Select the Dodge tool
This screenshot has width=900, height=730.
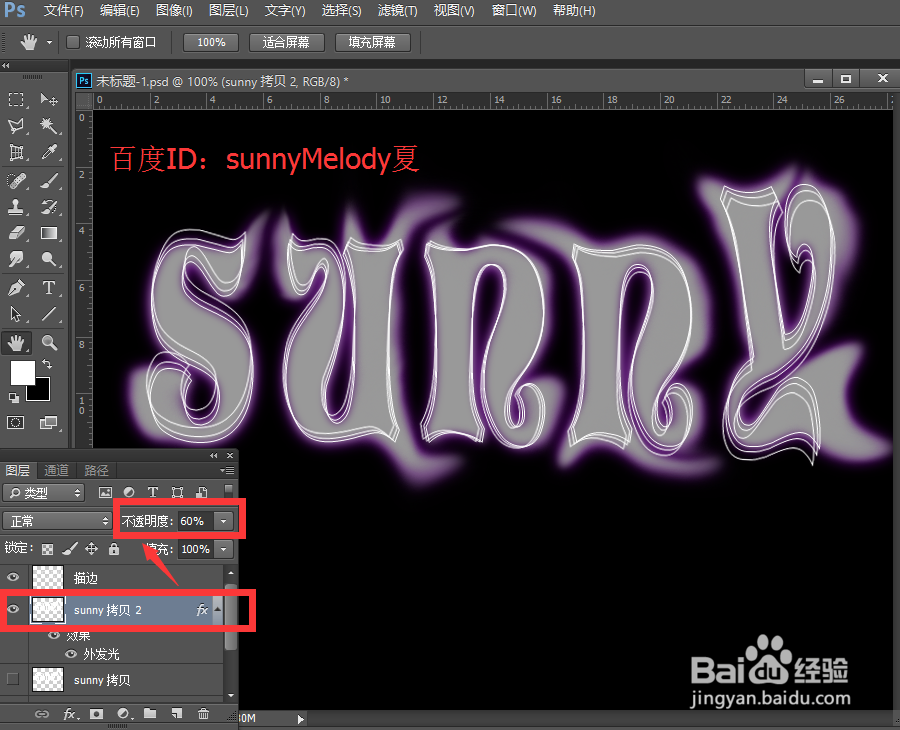(x=49, y=259)
